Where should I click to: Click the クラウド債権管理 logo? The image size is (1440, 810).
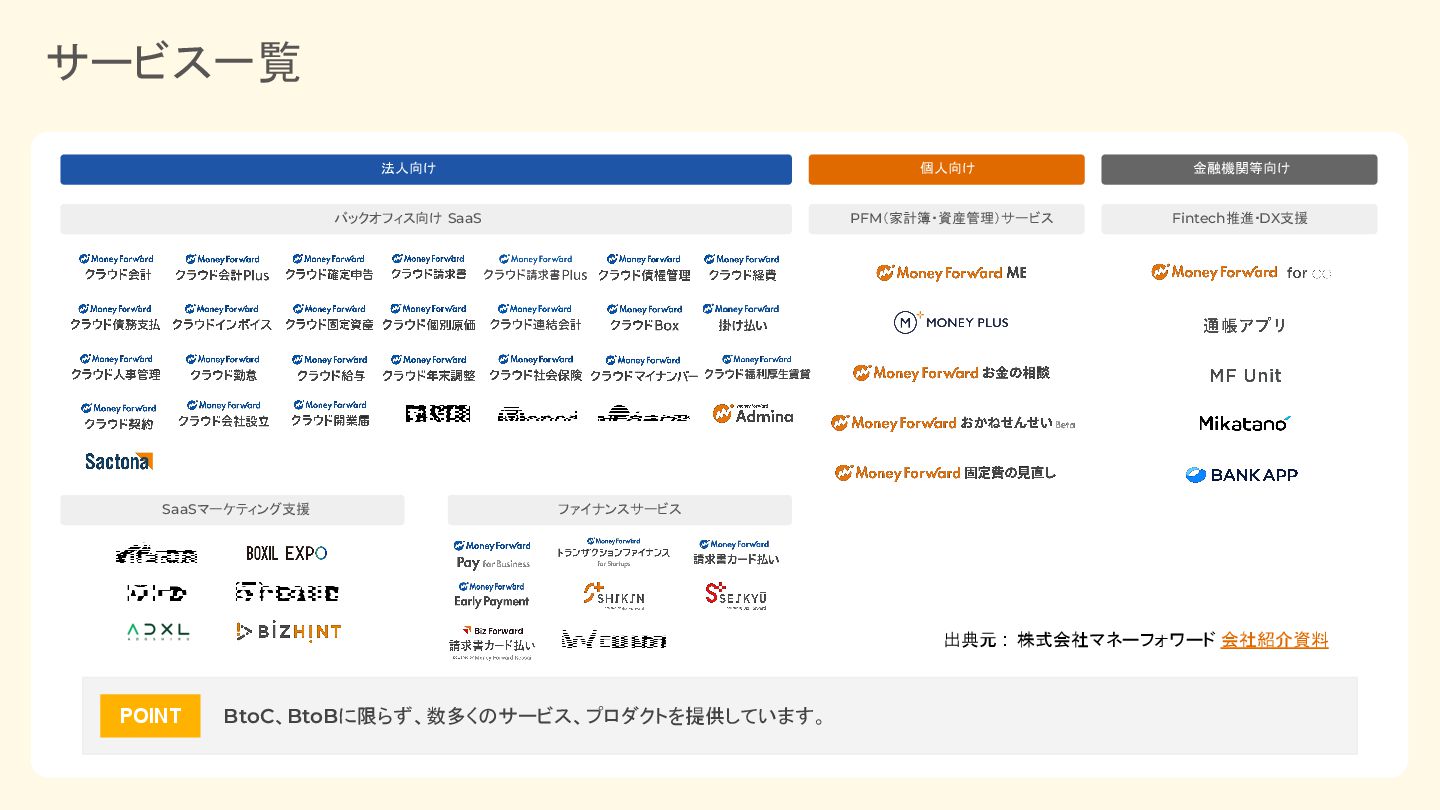pos(644,267)
